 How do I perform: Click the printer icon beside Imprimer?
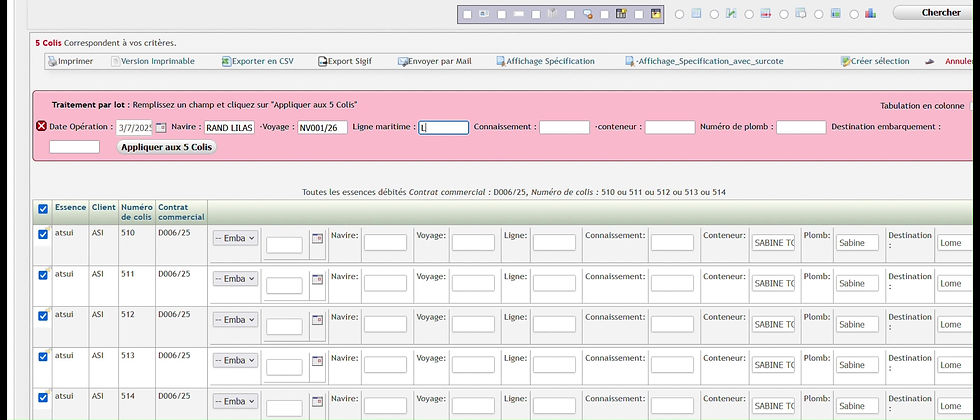point(52,61)
